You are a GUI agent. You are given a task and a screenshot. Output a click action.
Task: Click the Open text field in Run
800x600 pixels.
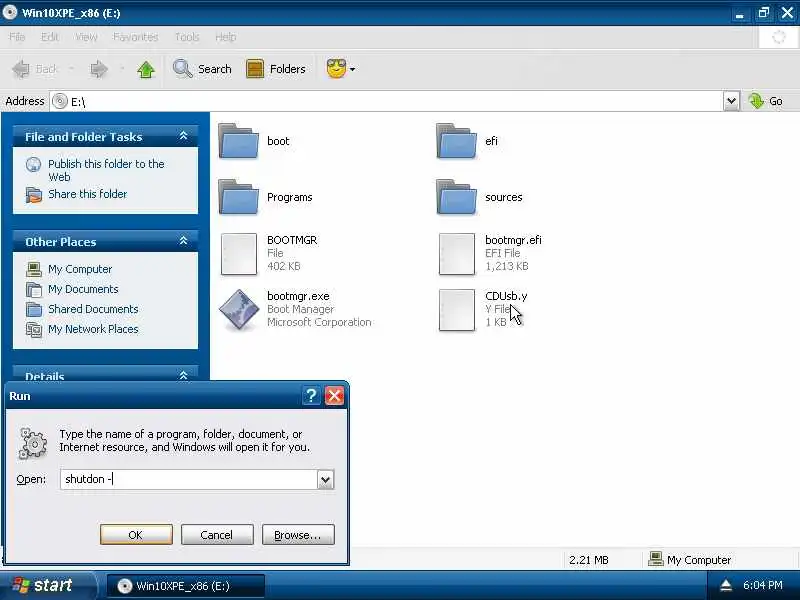(189, 479)
